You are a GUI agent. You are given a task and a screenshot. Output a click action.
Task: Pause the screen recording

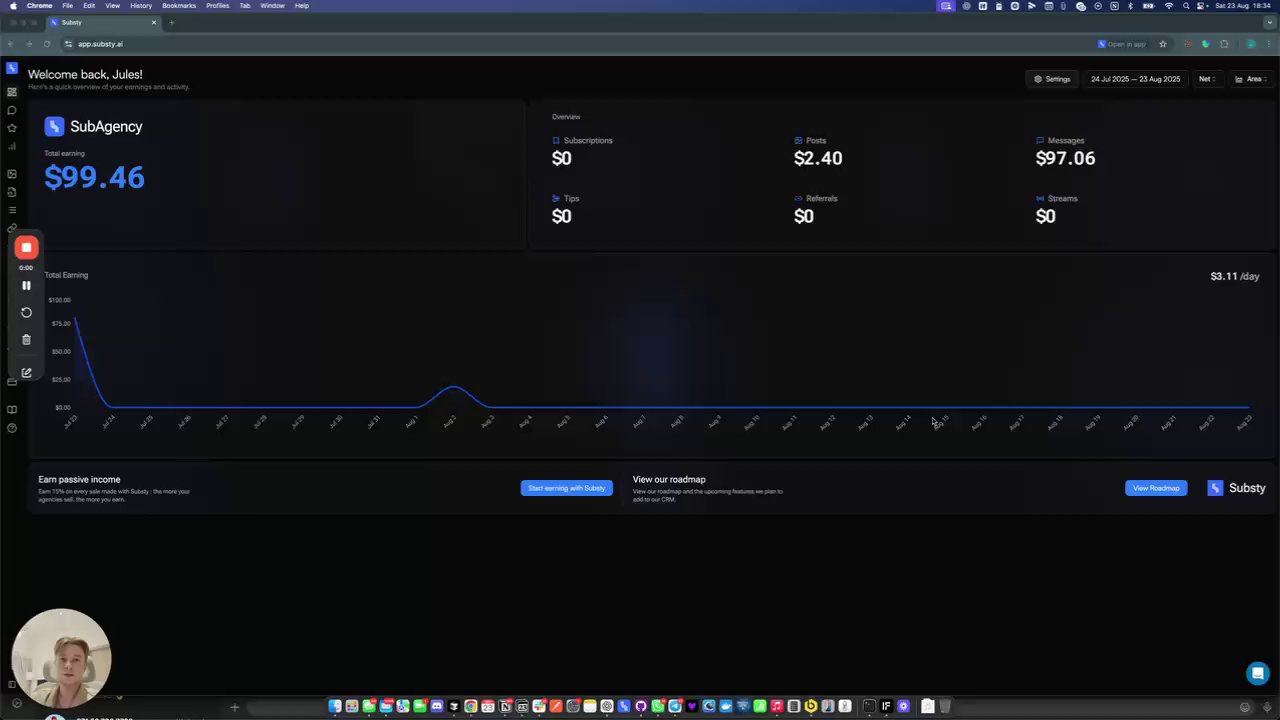coord(27,285)
